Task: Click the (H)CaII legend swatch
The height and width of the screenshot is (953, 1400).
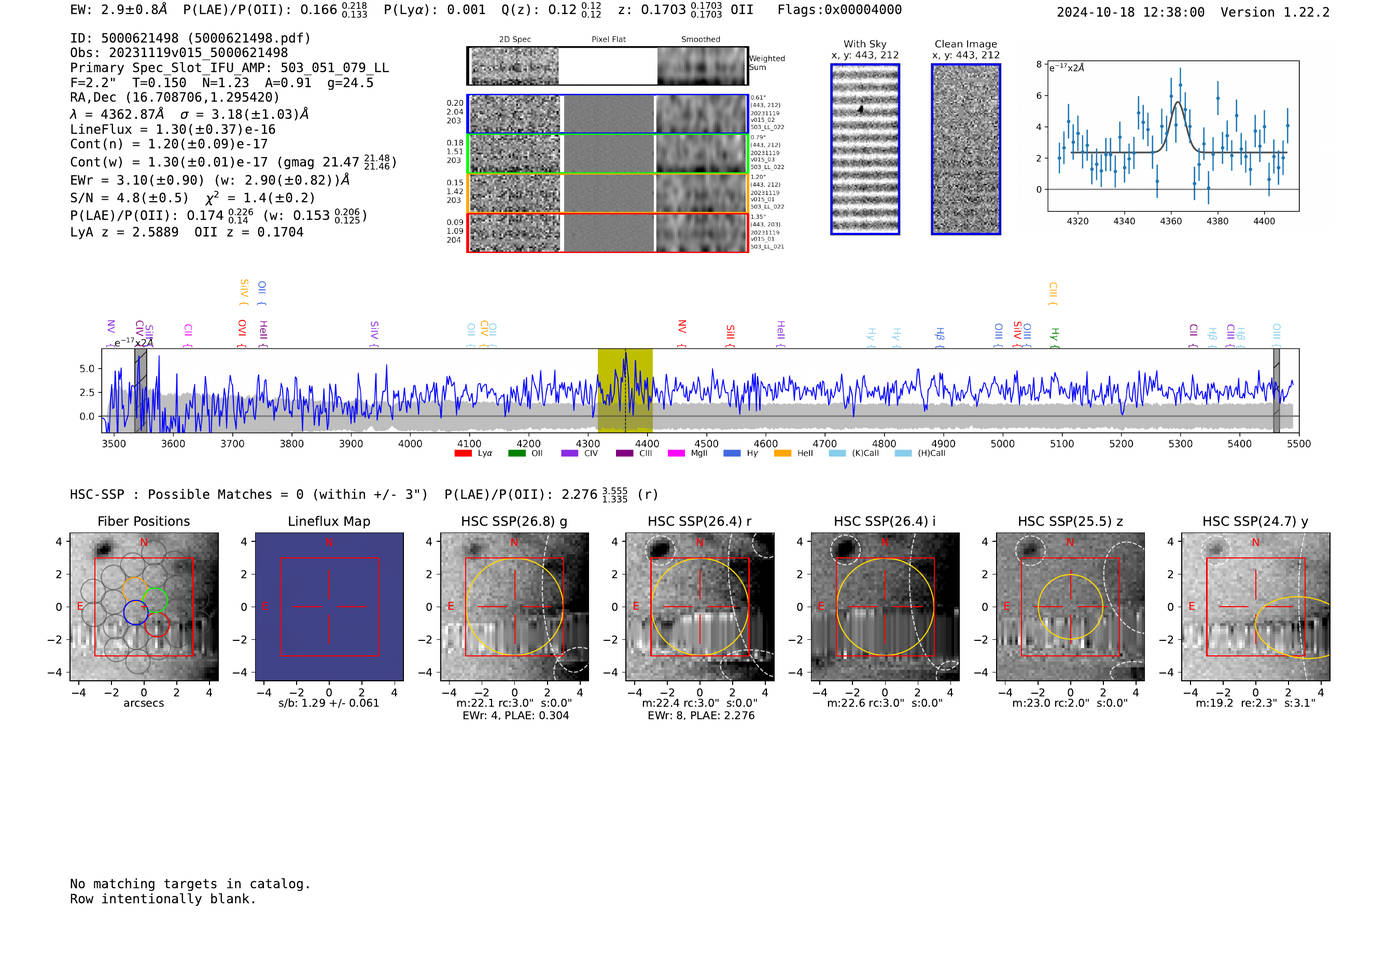Action: coord(904,453)
